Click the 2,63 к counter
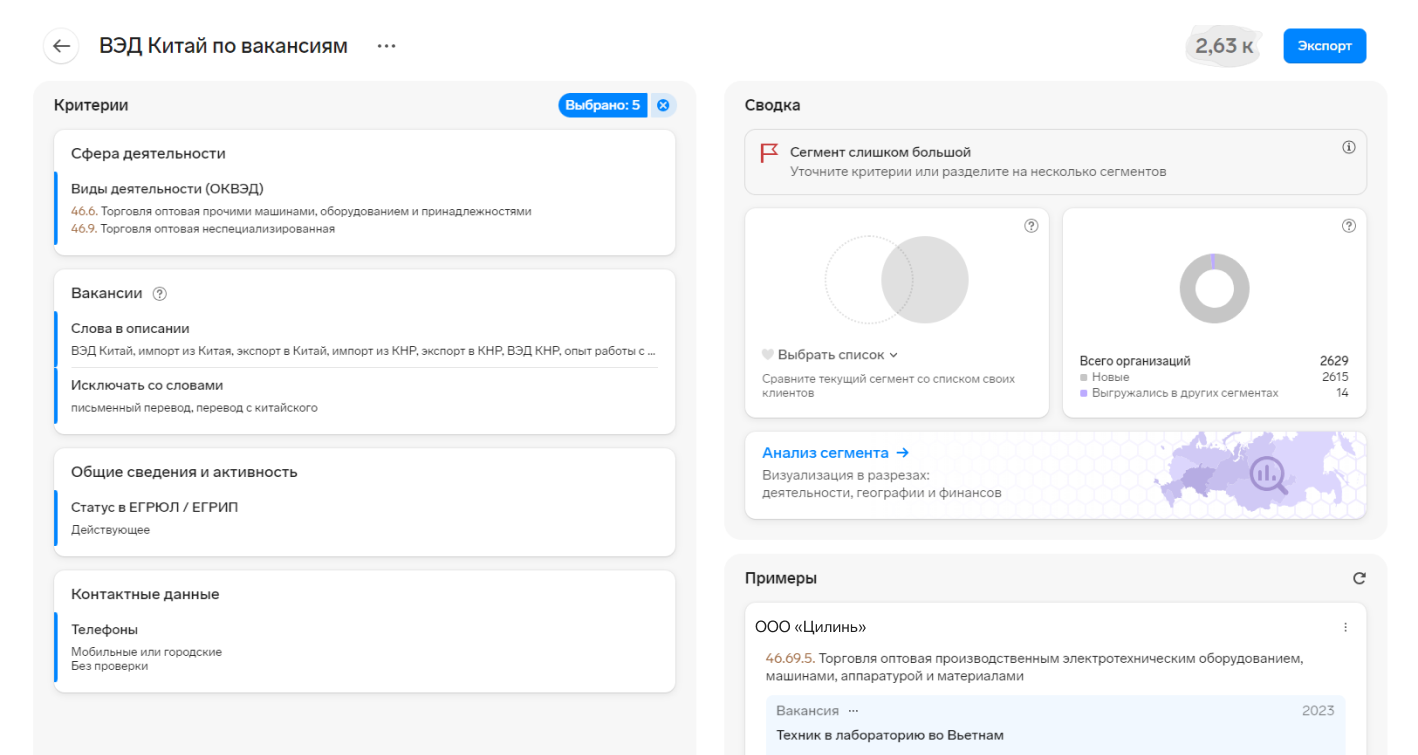Screen dimensions: 1418x755 pyautogui.click(x=1224, y=46)
